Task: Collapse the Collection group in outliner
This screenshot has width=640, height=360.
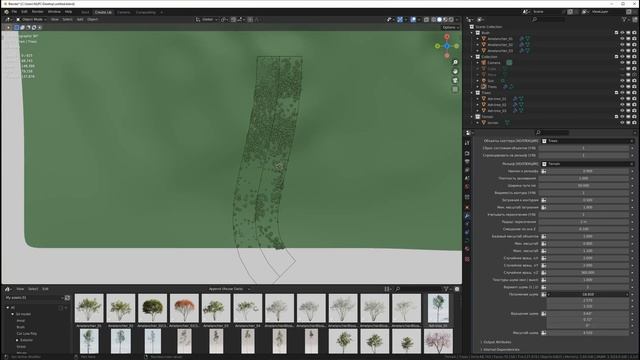Action: pyautogui.click(x=472, y=57)
